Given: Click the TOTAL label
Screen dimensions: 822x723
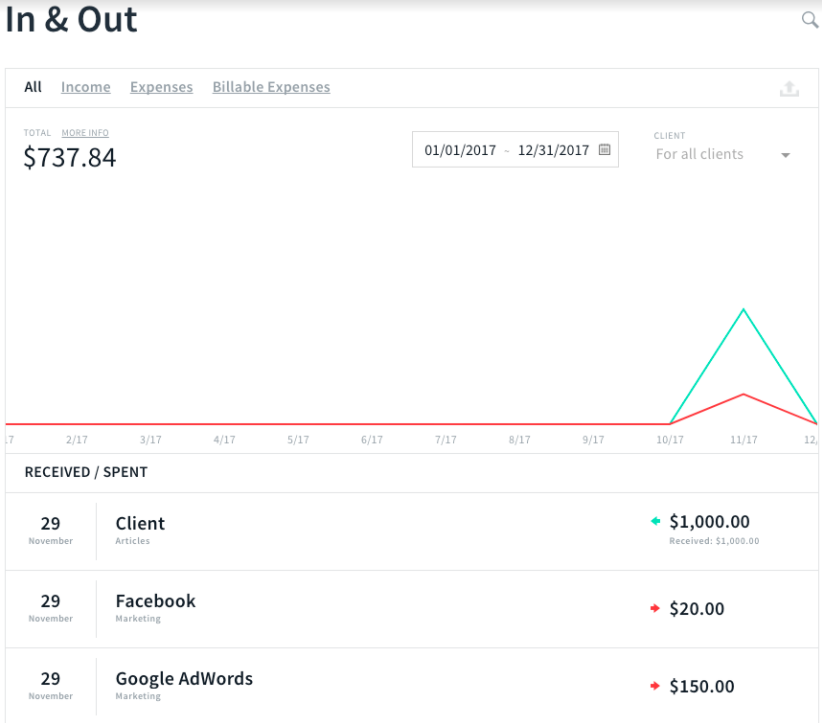Looking at the screenshot, I should (x=37, y=133).
